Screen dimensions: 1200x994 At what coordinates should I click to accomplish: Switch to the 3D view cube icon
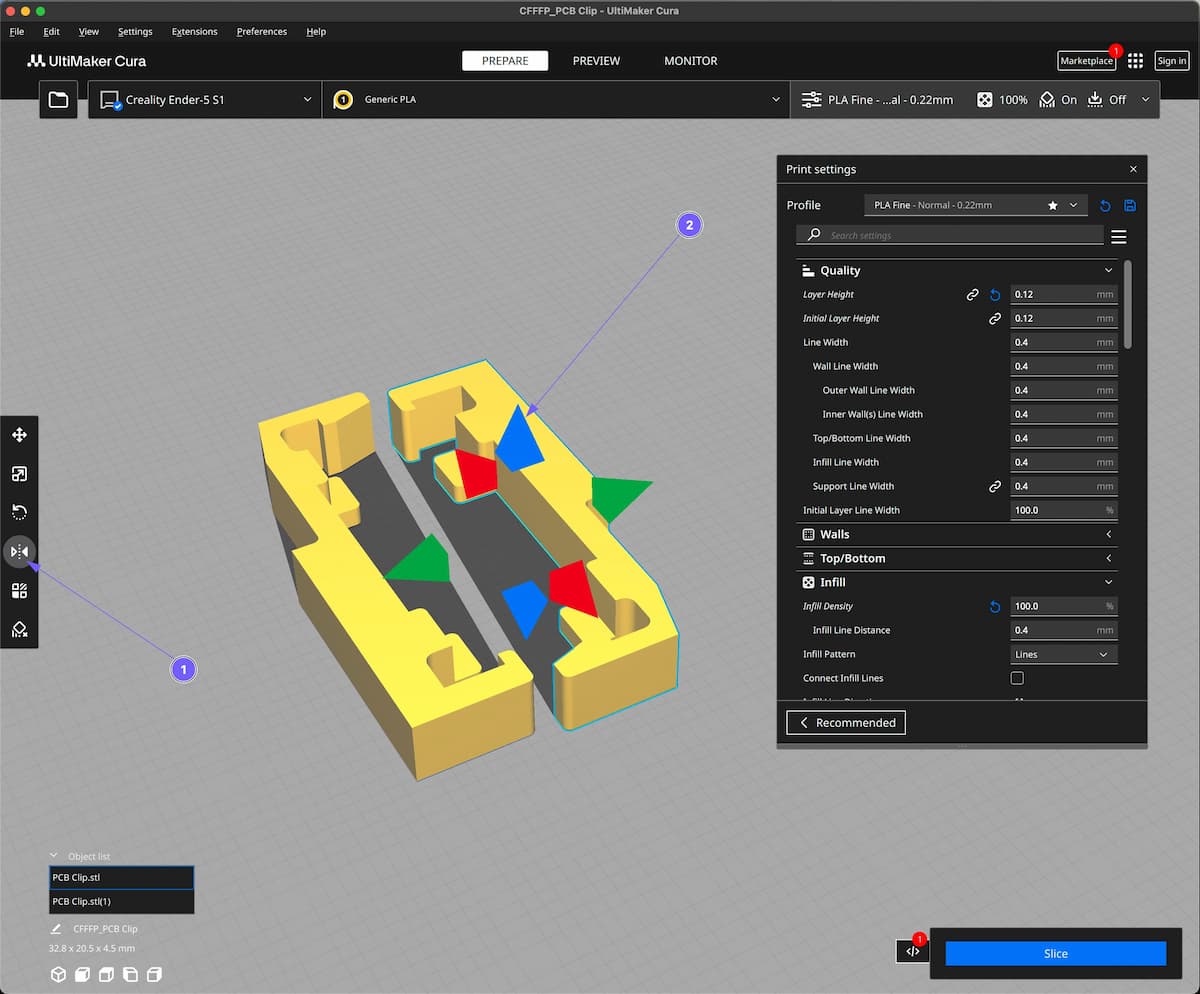click(x=58, y=974)
